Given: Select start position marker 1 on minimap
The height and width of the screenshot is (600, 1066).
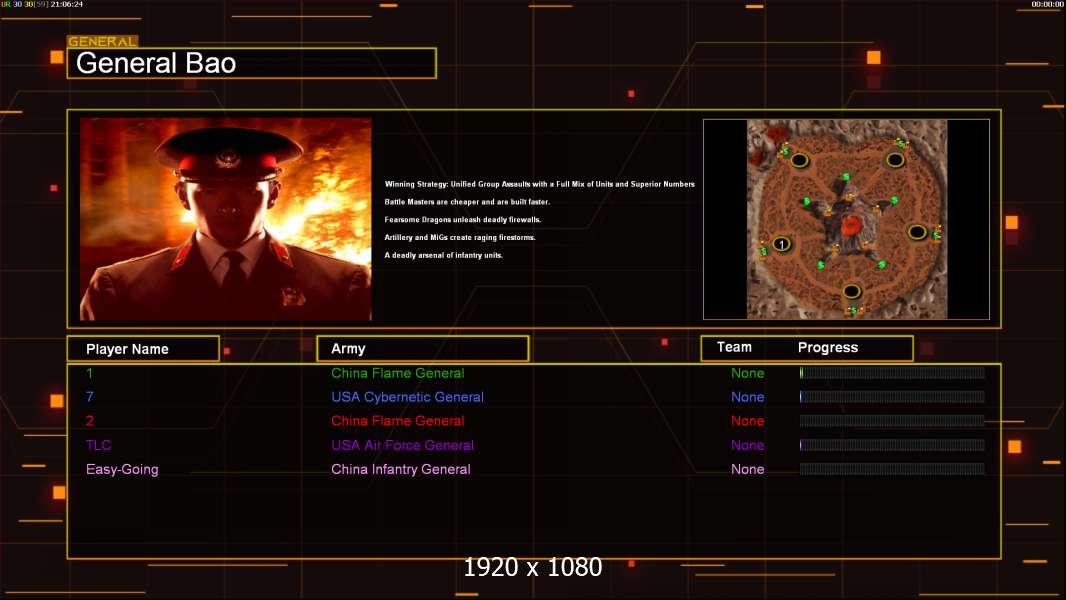Looking at the screenshot, I should coord(782,244).
